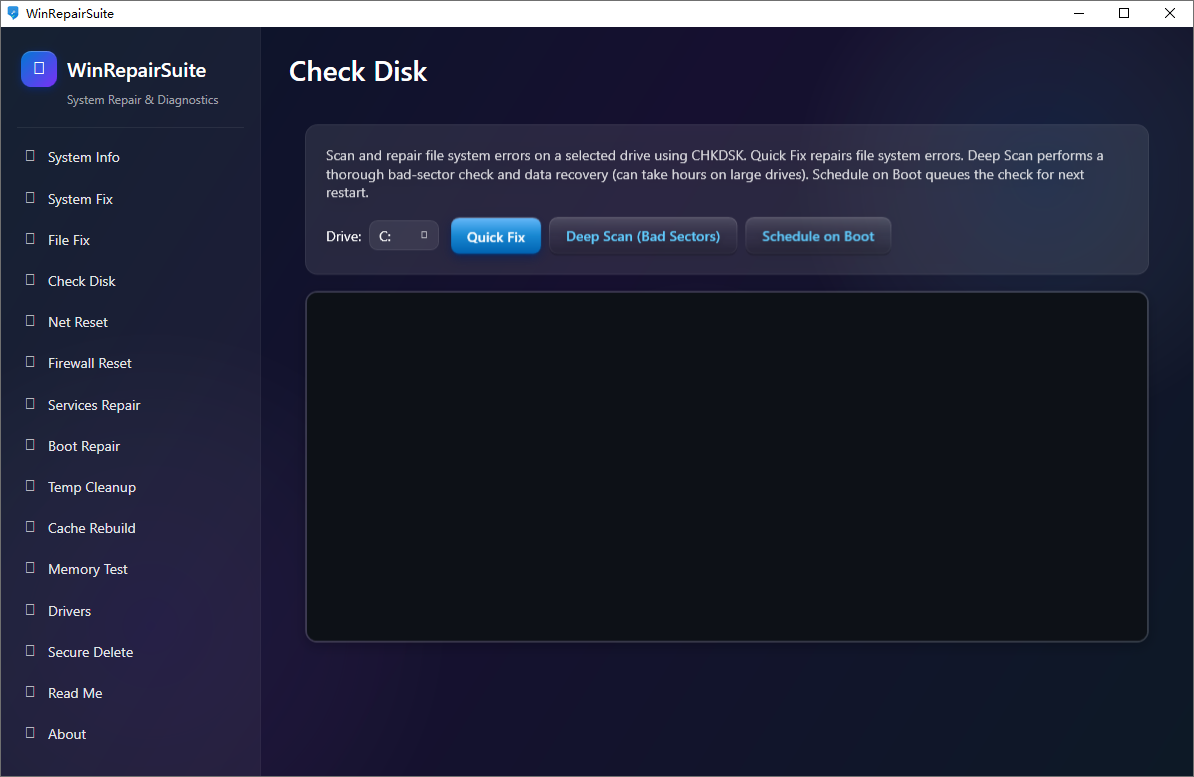This screenshot has width=1194, height=777.
Task: Open the Temp Cleanup tool
Action: 130,488
